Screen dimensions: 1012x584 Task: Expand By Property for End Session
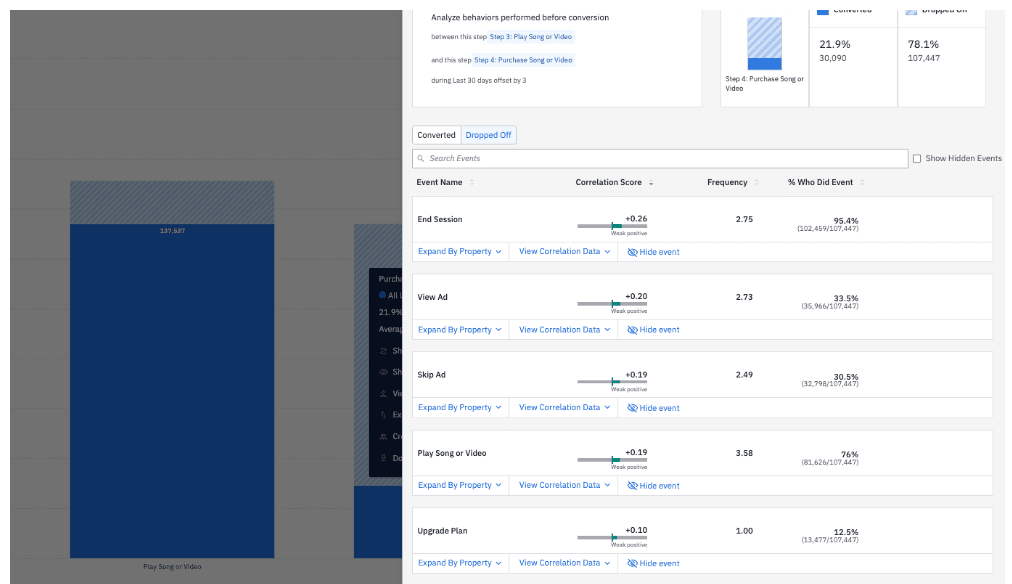(459, 252)
